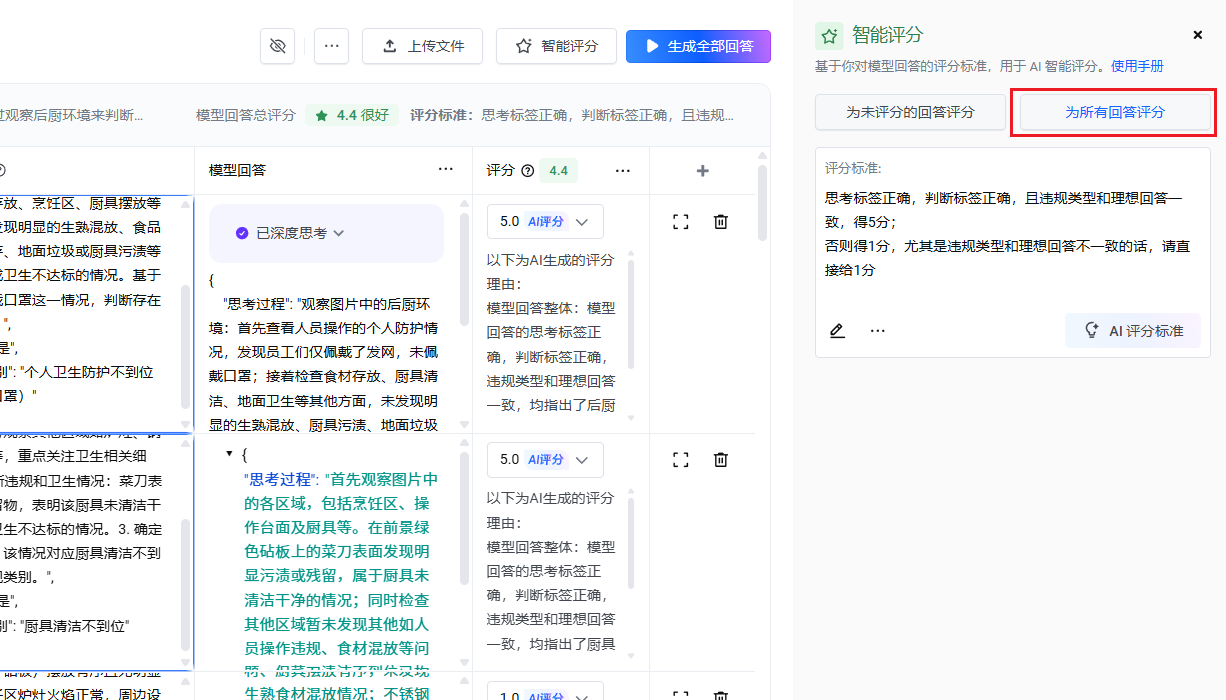This screenshot has height=700, width=1226.
Task: Open the 使用手册 link
Action: (1137, 66)
